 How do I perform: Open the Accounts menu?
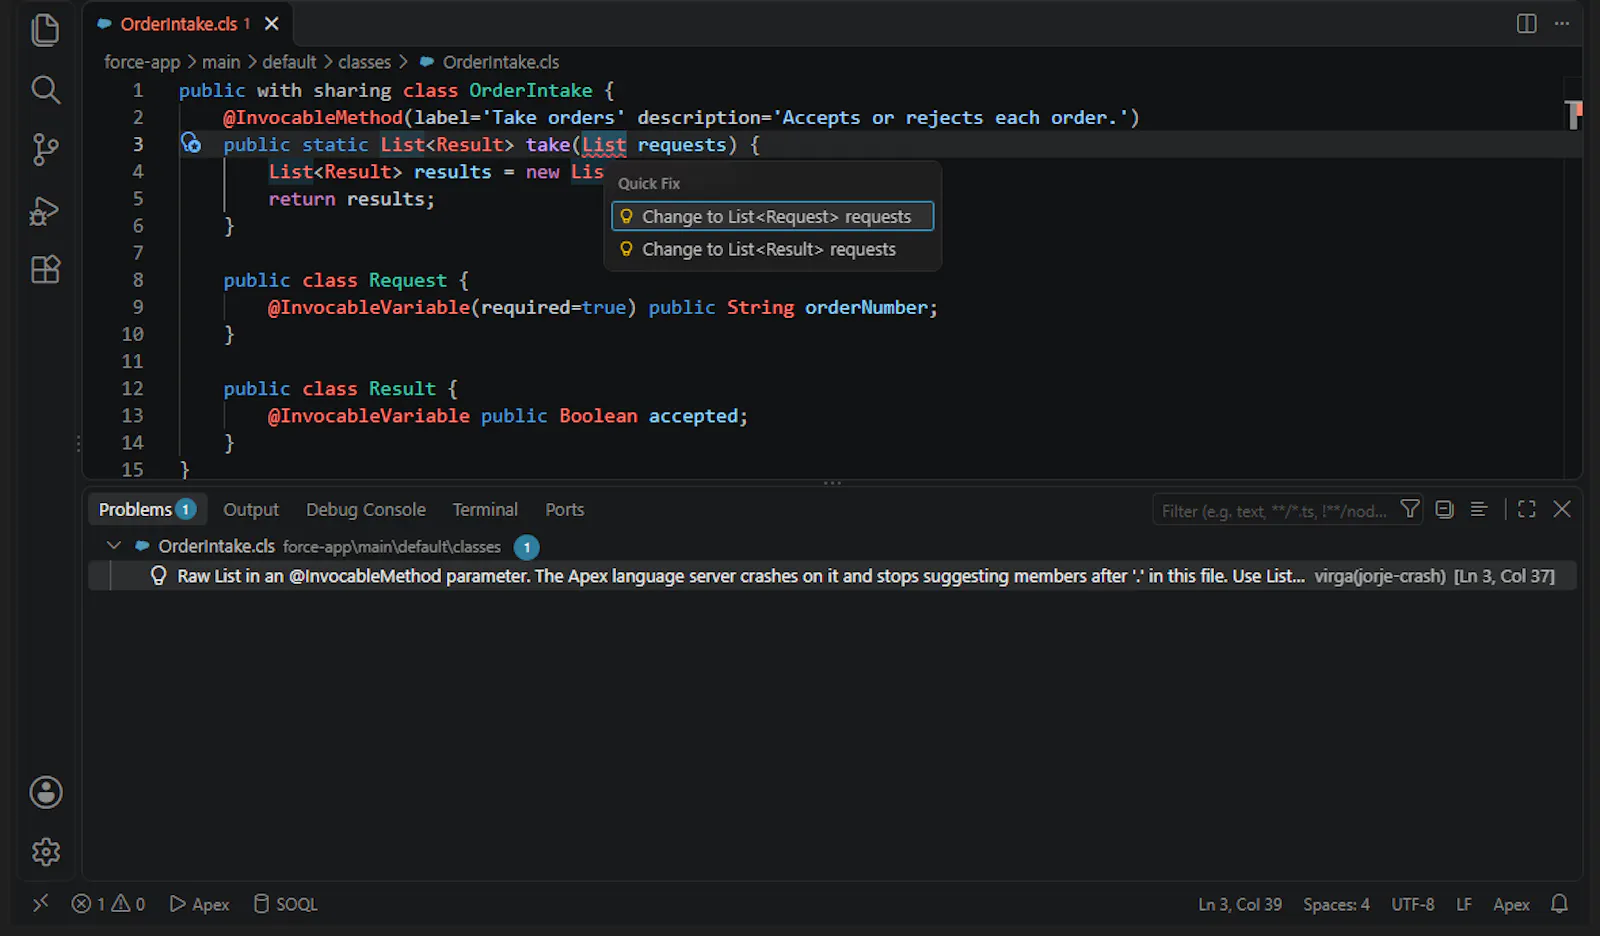[46, 792]
